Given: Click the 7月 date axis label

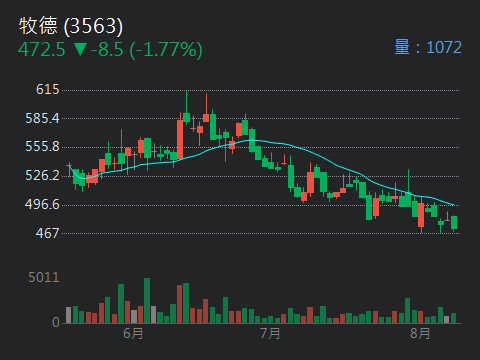Looking at the screenshot, I should pyautogui.click(x=270, y=333).
